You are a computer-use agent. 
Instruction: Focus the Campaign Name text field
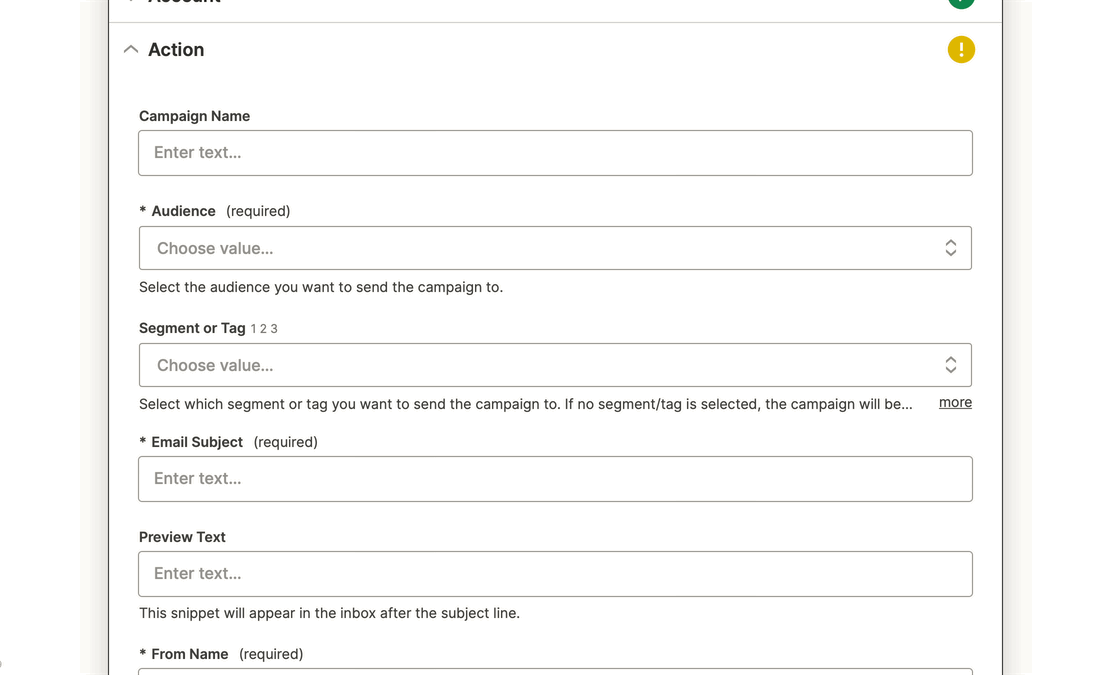click(555, 153)
